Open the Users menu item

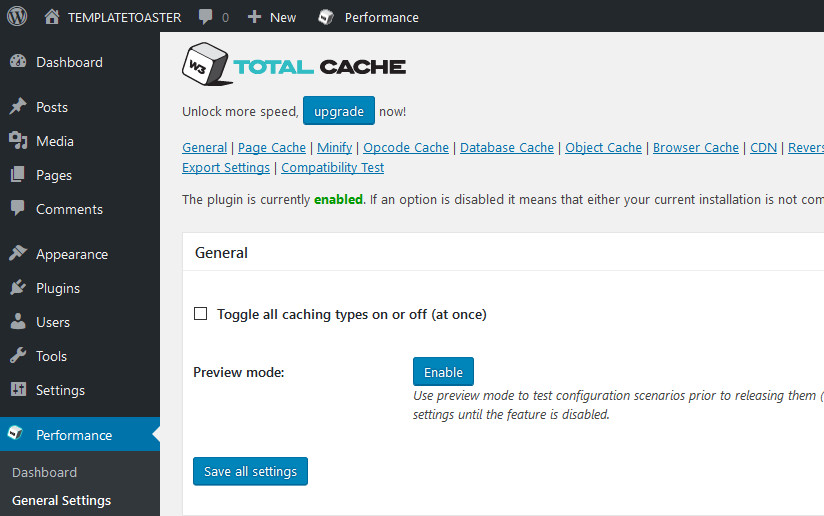53,322
